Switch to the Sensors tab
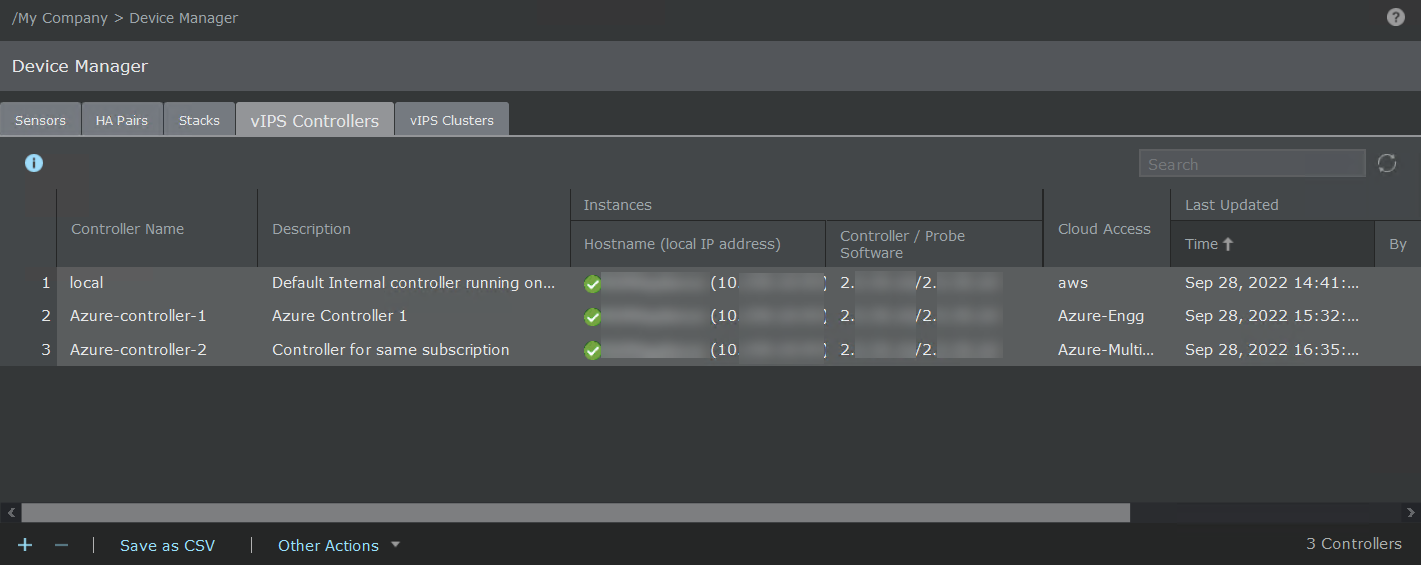 click(40, 120)
